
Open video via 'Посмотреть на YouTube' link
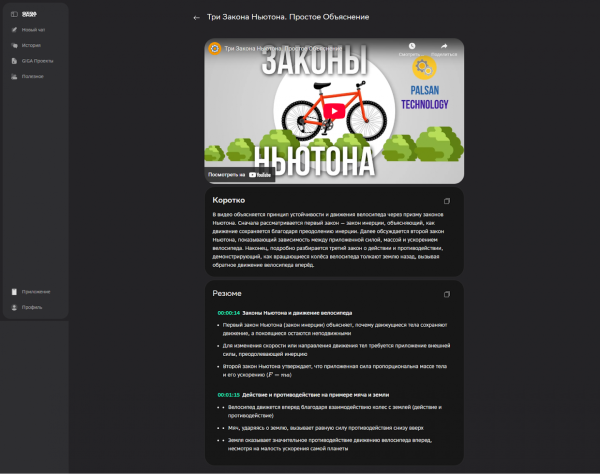point(241,174)
